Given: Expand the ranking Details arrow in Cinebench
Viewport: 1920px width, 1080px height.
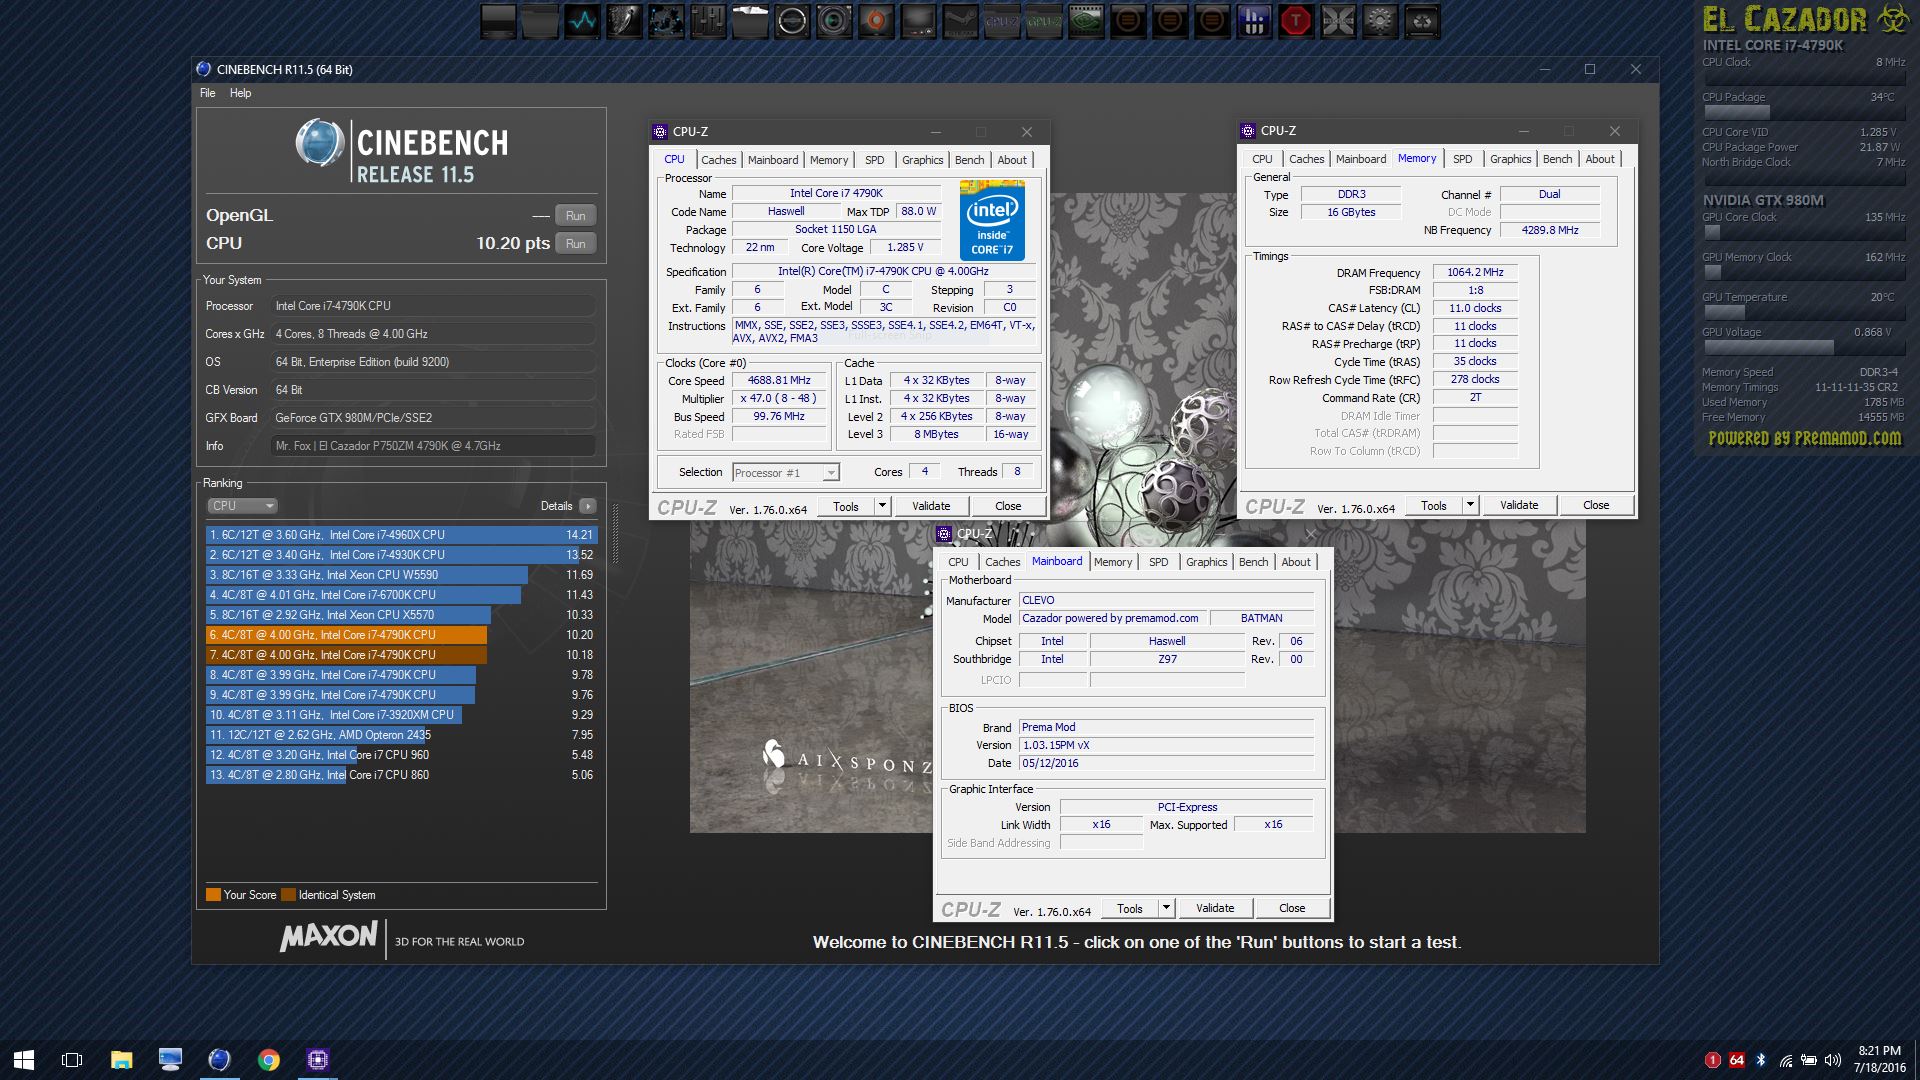Looking at the screenshot, I should (587, 506).
